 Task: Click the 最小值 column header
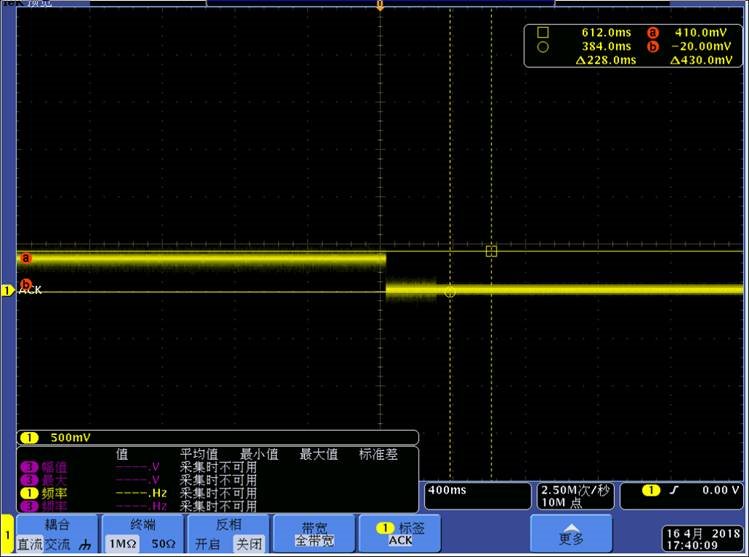click(x=259, y=454)
